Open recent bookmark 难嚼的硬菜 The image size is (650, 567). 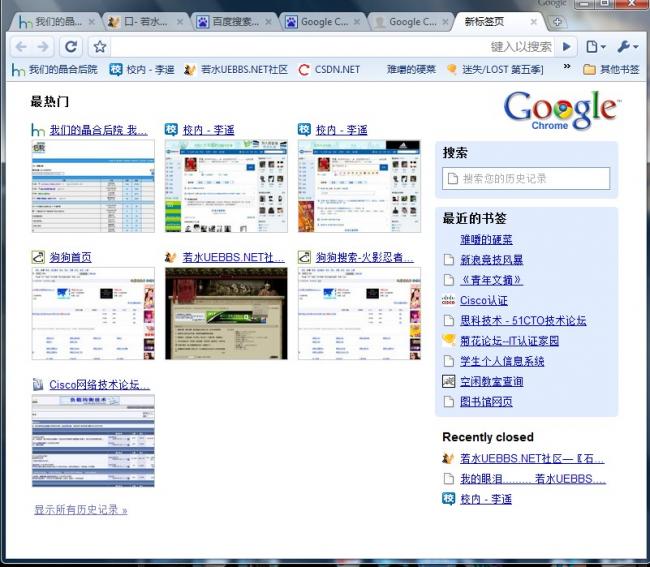point(486,240)
